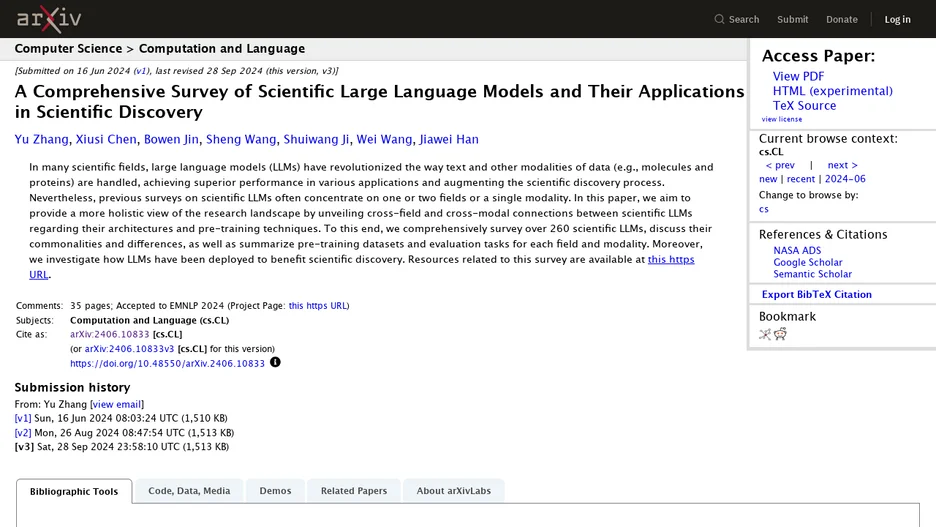The width and height of the screenshot is (936, 527).
Task: Open author Bowen Jin
Action: 171,139
